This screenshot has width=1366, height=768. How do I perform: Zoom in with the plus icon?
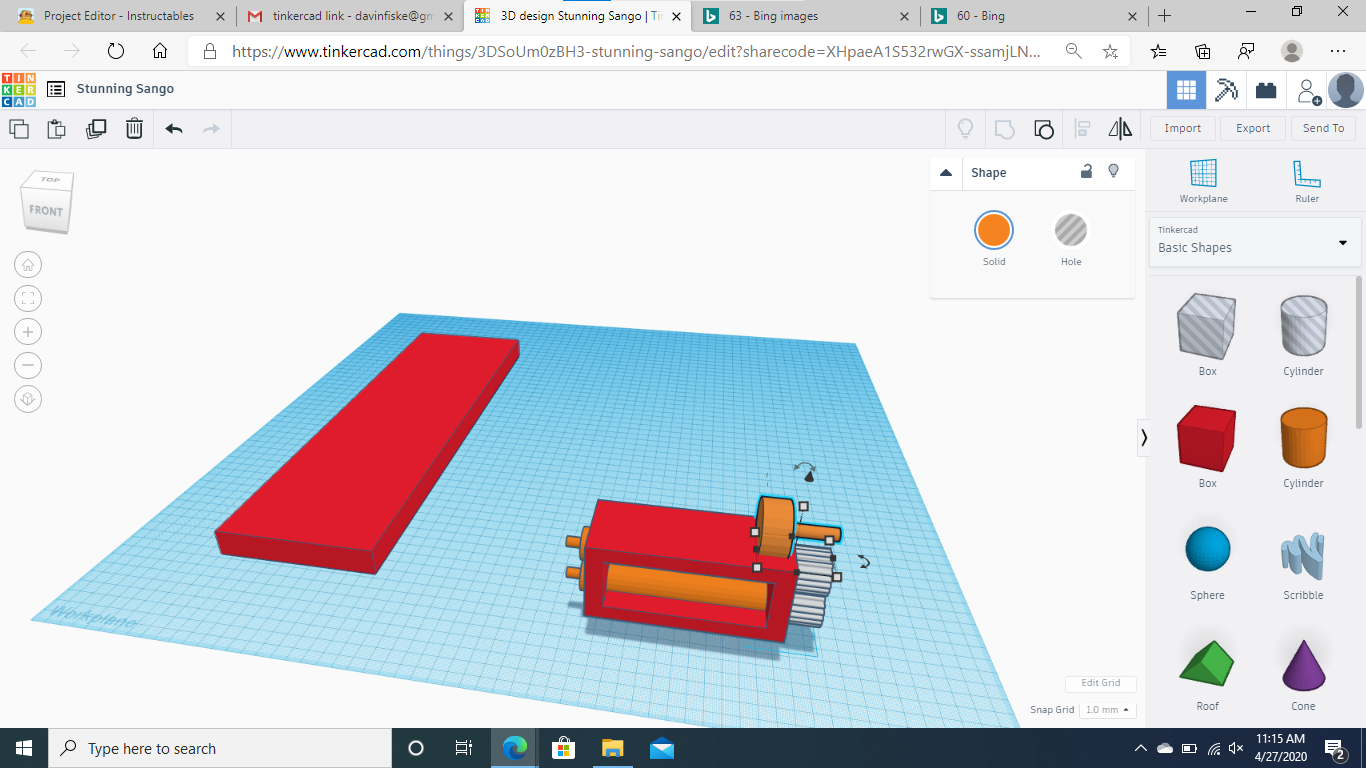[28, 332]
